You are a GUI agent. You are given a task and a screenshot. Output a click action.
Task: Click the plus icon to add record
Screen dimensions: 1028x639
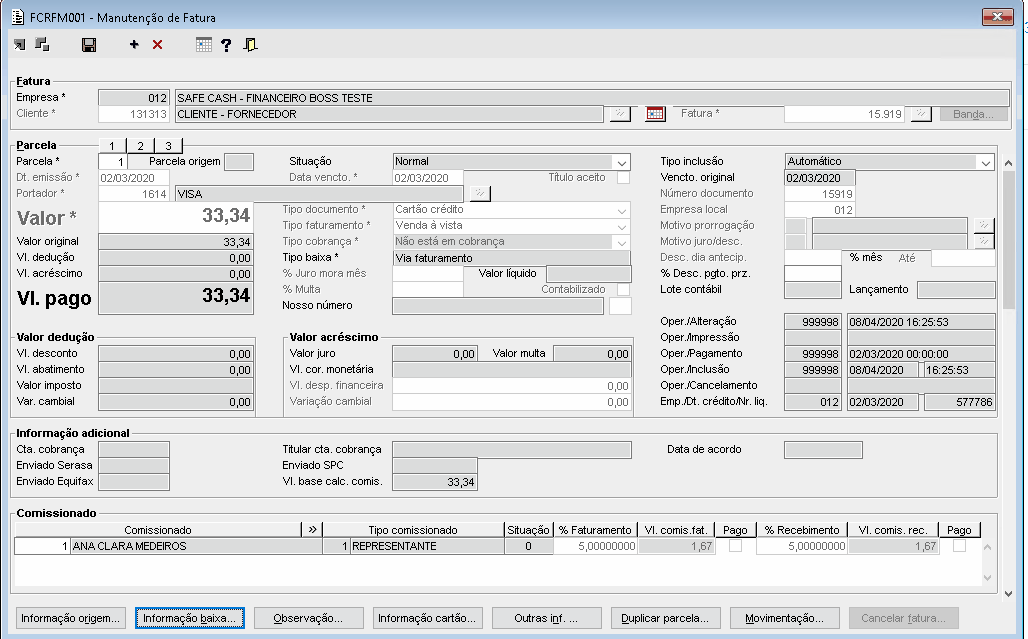point(134,45)
